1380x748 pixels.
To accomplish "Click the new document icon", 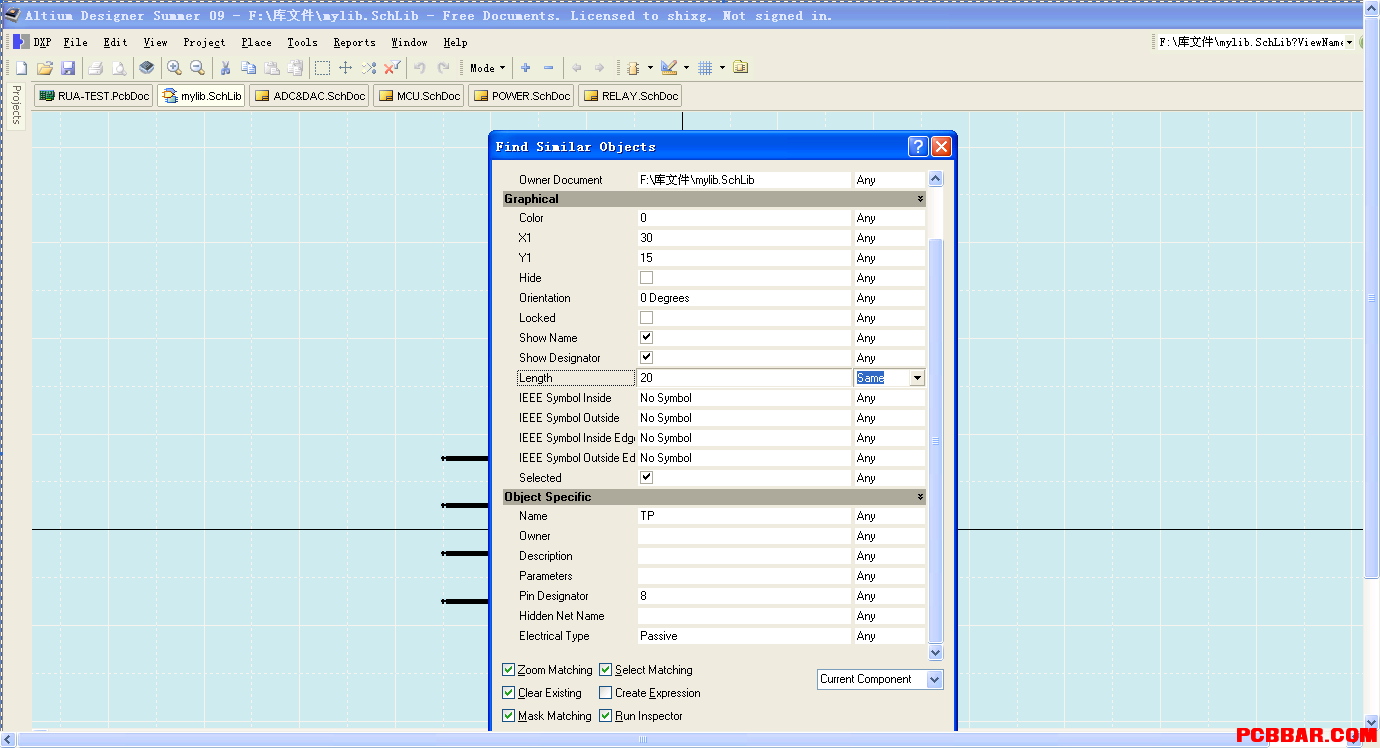I will [21, 68].
